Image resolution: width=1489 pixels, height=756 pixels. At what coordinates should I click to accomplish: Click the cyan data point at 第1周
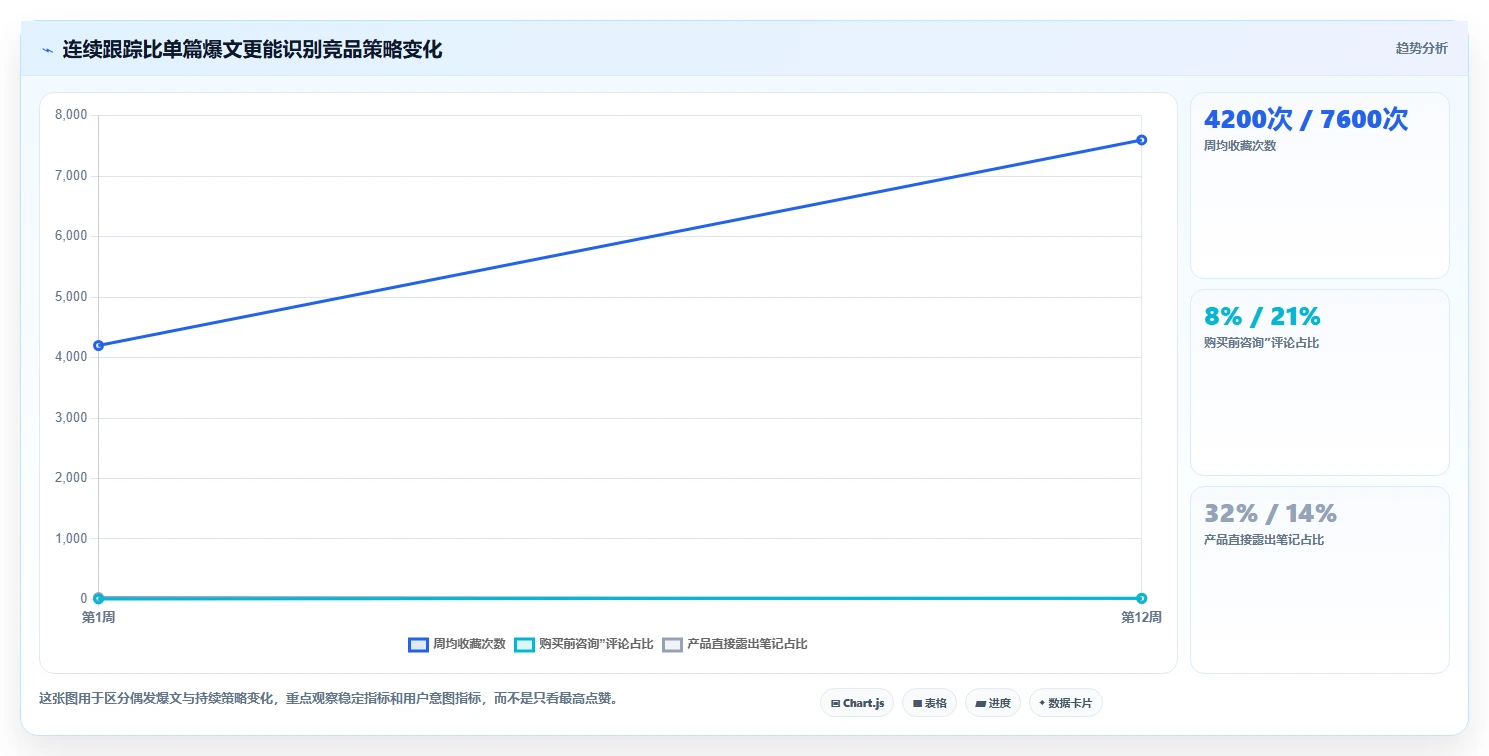click(x=98, y=598)
